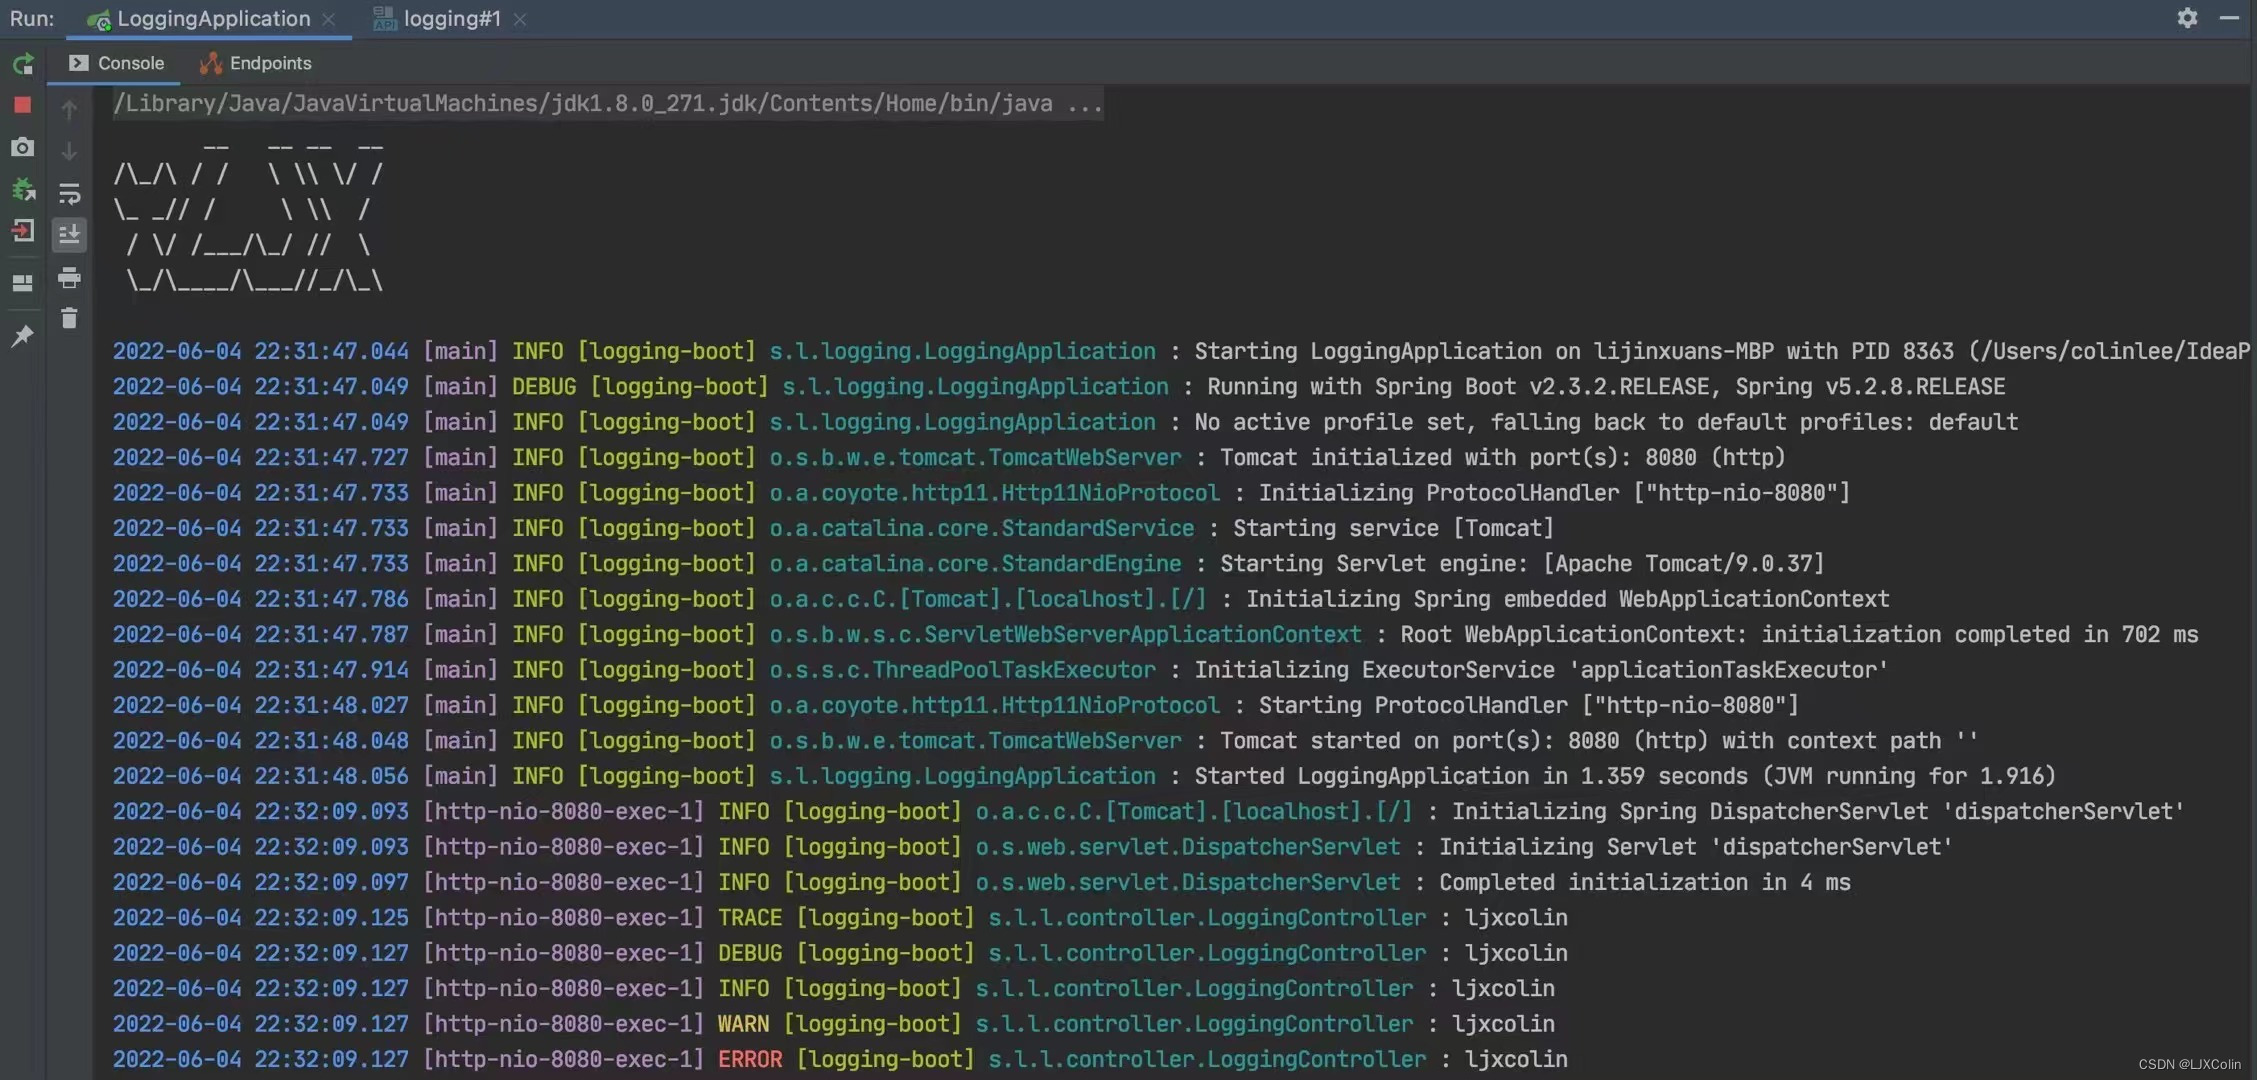This screenshot has height=1080, width=2257.
Task: Click 'Starting service [Tomcat]' log message
Action: [x=1393, y=528]
